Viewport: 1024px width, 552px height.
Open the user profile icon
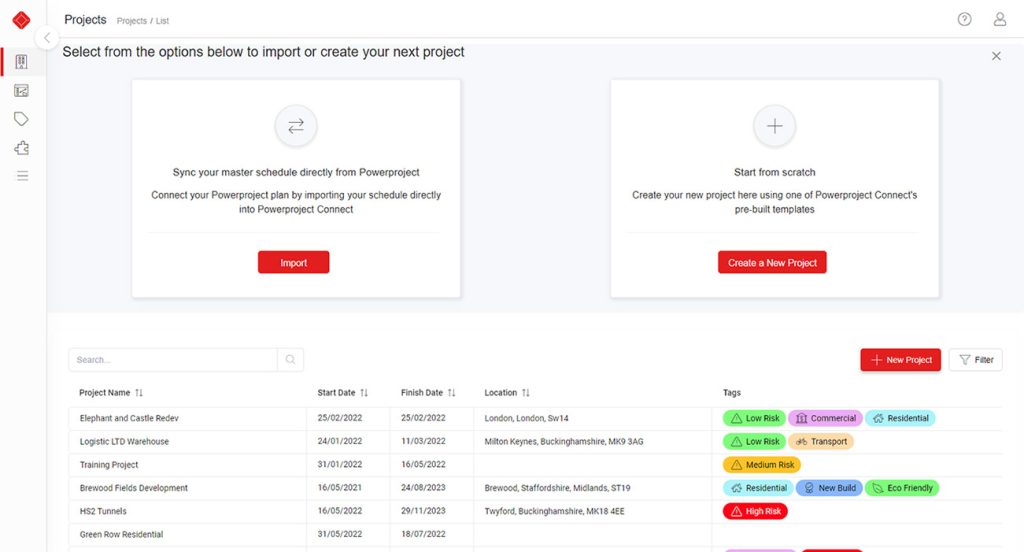[999, 19]
